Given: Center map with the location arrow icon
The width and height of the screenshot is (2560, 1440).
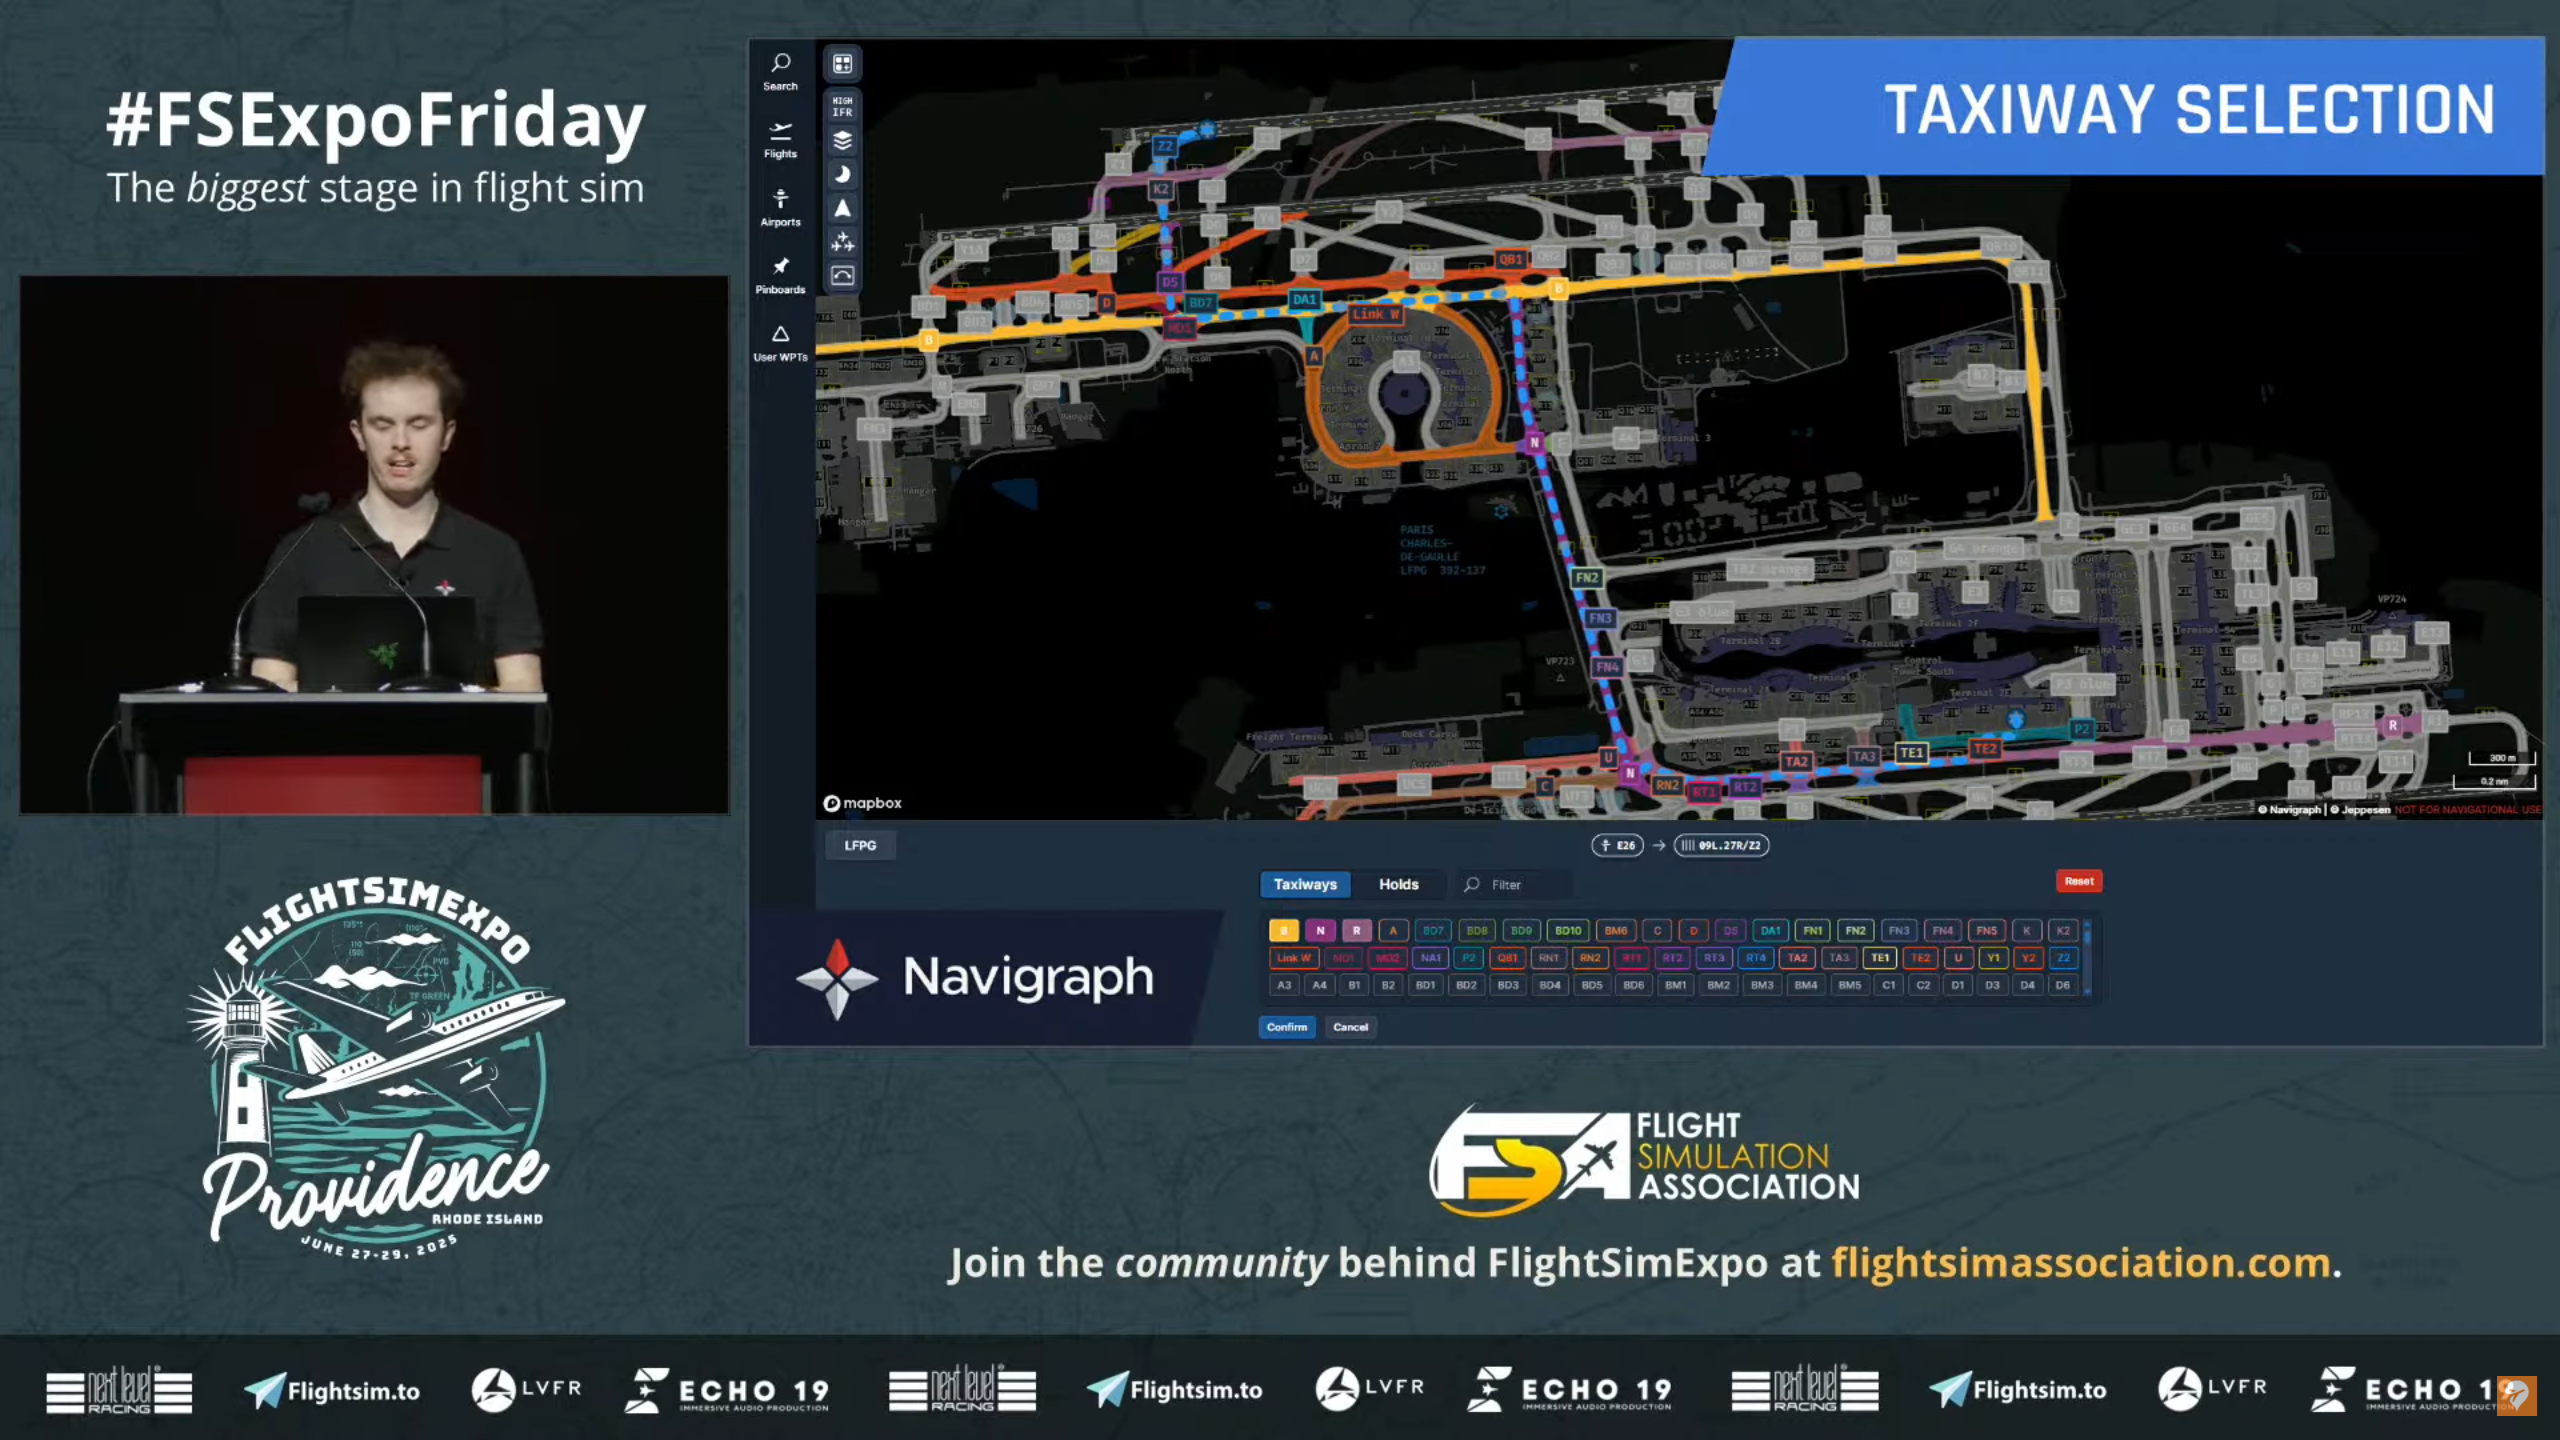Looking at the screenshot, I should (x=842, y=208).
